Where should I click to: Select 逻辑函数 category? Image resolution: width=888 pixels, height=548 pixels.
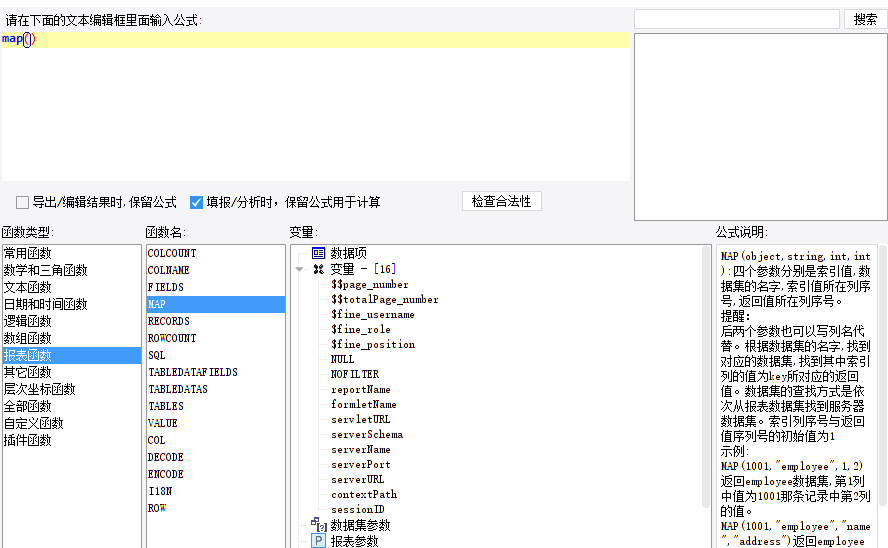point(71,321)
